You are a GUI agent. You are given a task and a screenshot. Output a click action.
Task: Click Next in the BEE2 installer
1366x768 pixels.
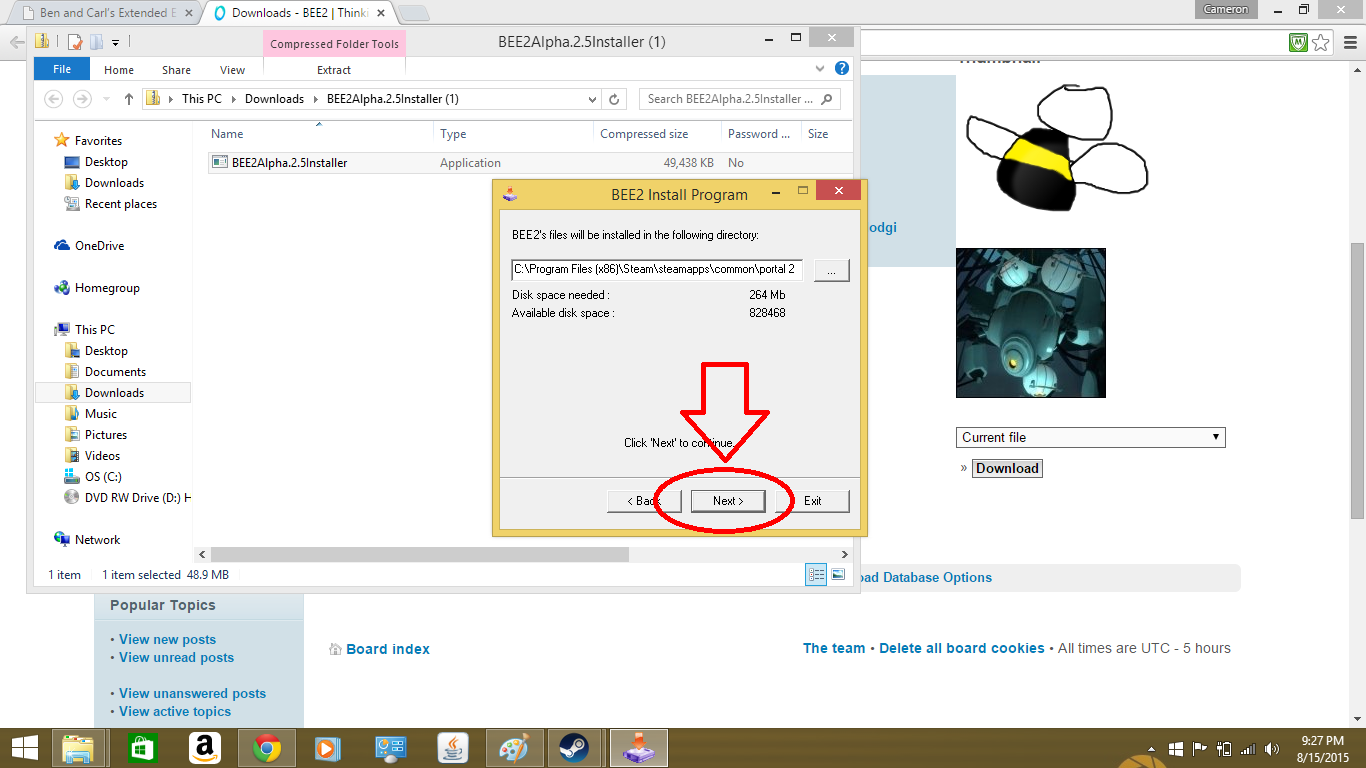click(x=727, y=501)
